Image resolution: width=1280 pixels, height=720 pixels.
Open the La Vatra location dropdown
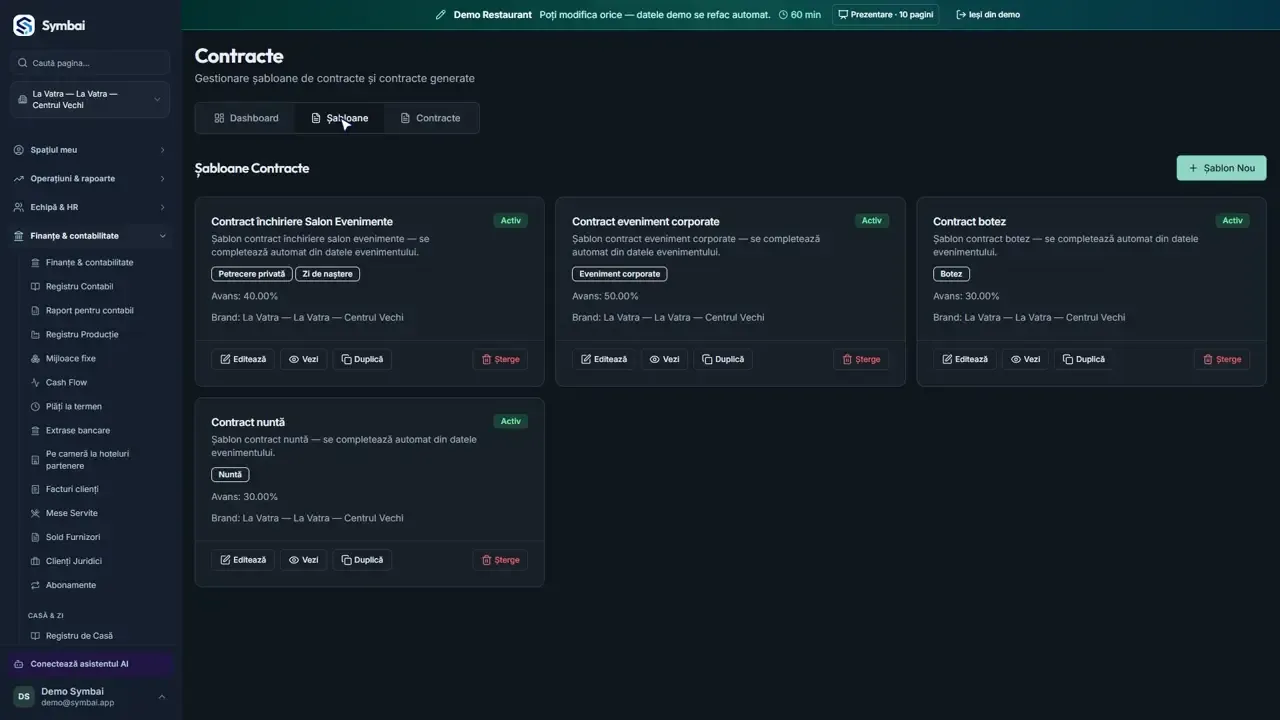point(90,100)
